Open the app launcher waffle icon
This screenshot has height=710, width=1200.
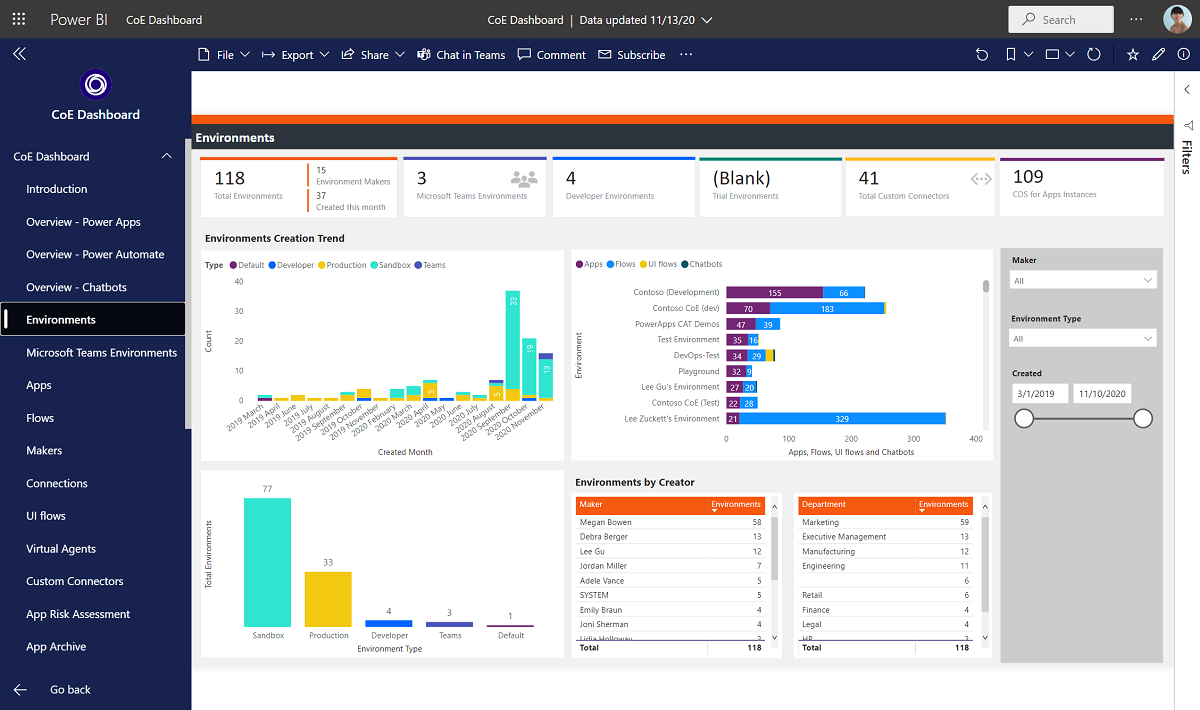(x=19, y=19)
